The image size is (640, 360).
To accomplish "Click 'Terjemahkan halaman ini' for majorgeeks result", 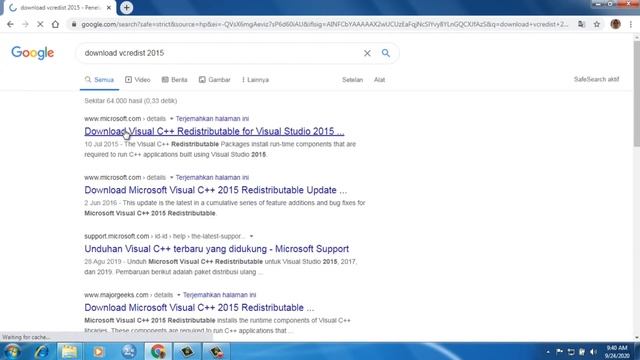I will (220, 295).
